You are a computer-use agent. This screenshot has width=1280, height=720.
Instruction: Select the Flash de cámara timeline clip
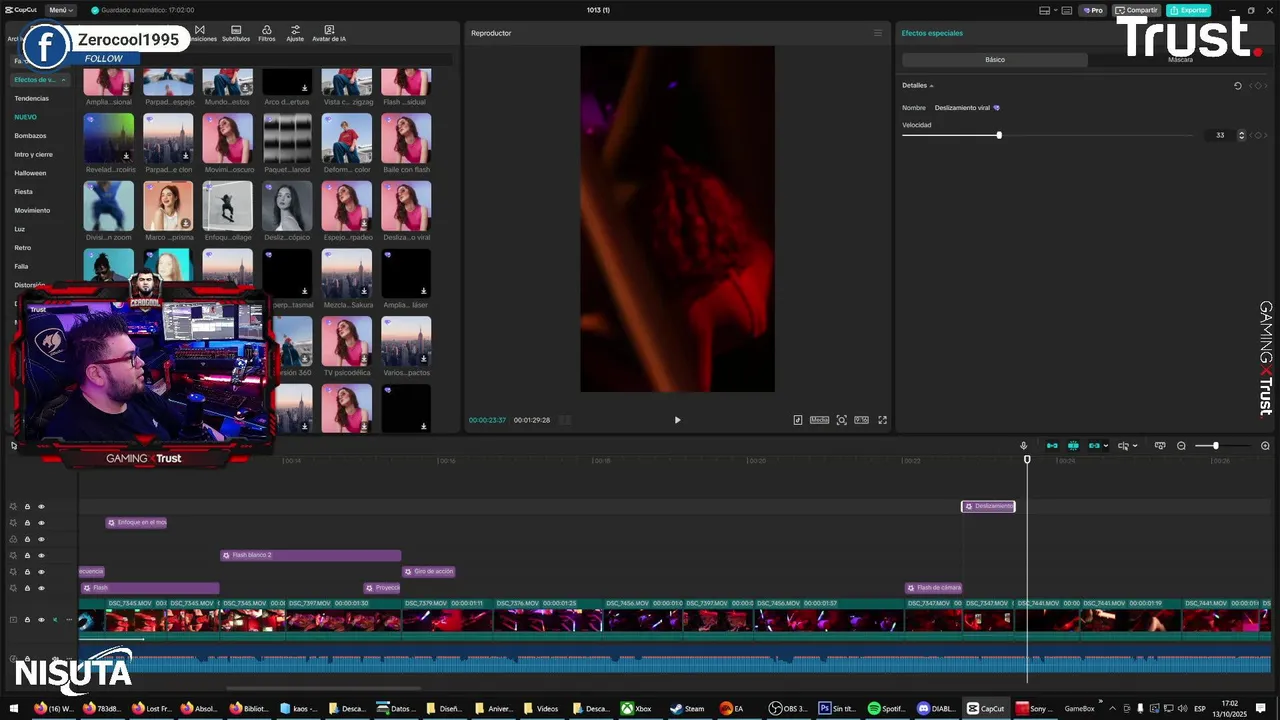[933, 588]
